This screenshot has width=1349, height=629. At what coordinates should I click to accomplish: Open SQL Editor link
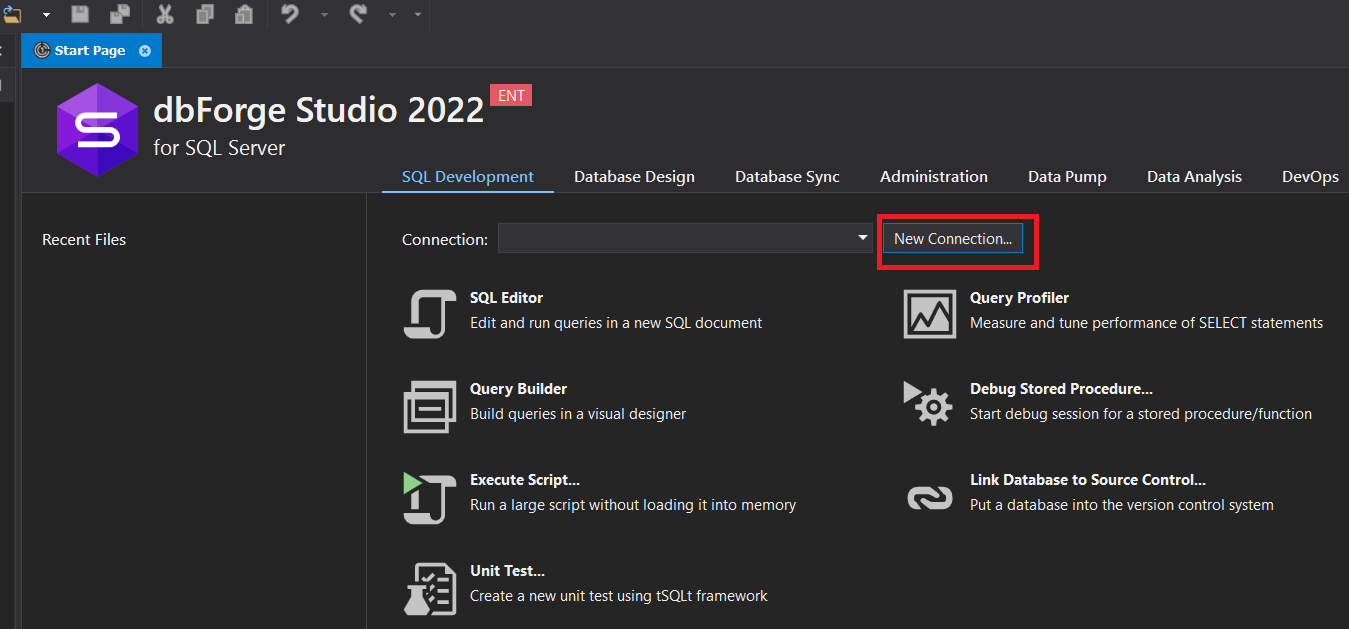click(506, 298)
